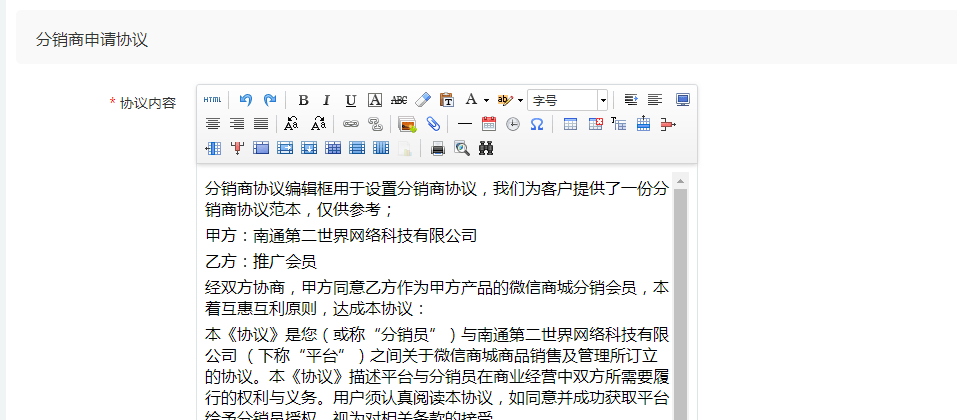Merge cell to the right
The width and height of the screenshot is (957, 420).
[x=285, y=148]
